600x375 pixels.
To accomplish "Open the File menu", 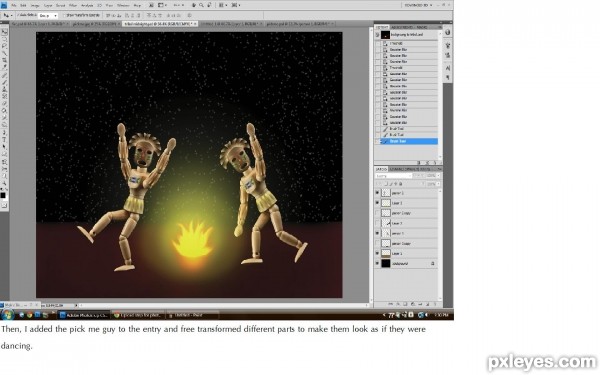I will 14,5.
